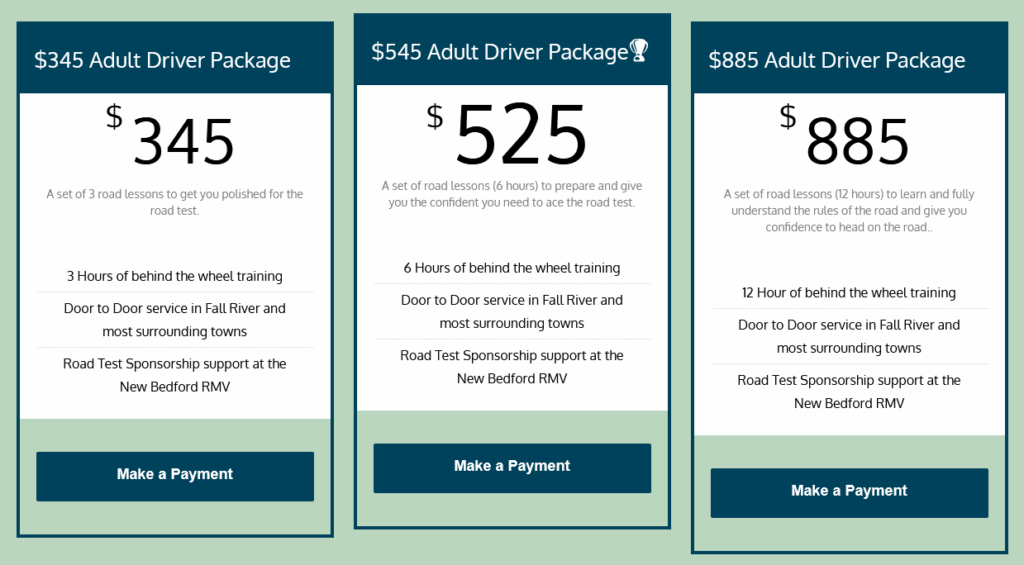Screen dimensions: 1024x565
Task: Click '3 Hours of behind the wheel training'
Action: click(175, 276)
